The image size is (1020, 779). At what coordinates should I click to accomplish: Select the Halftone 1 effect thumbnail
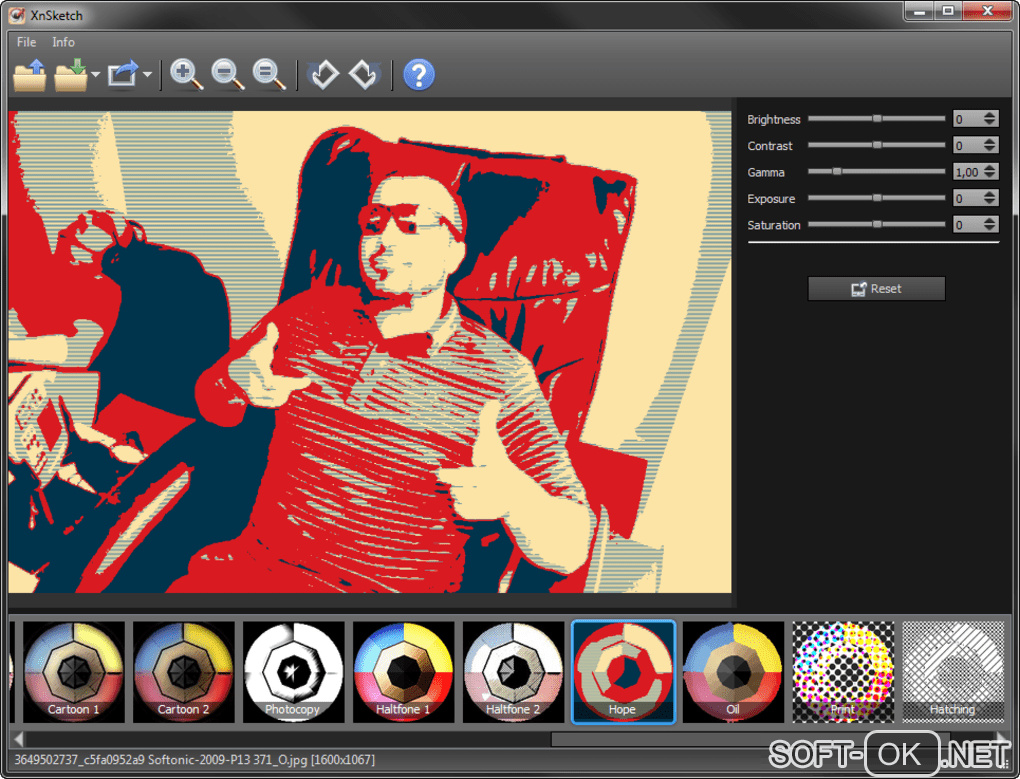click(403, 672)
